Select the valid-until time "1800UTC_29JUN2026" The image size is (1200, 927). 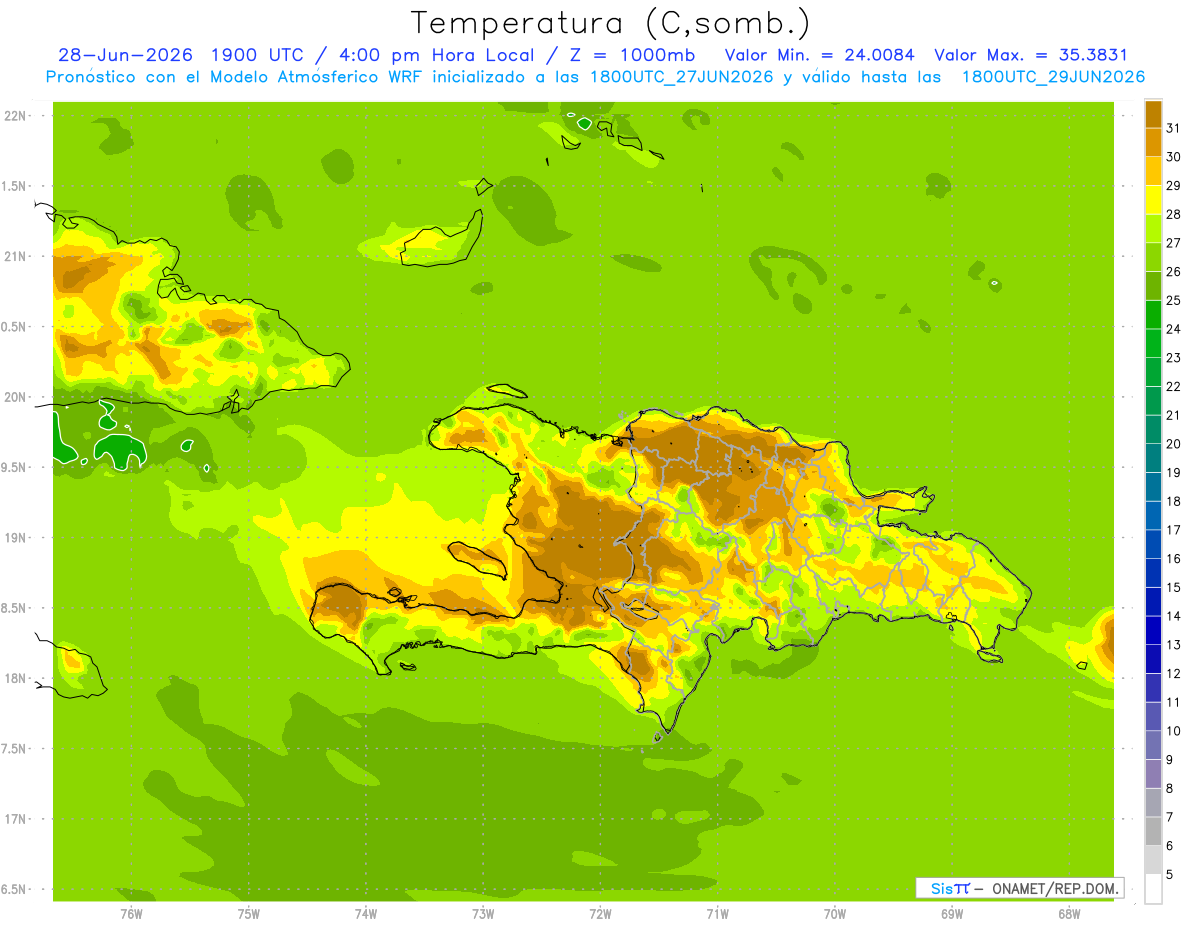(x=1053, y=77)
